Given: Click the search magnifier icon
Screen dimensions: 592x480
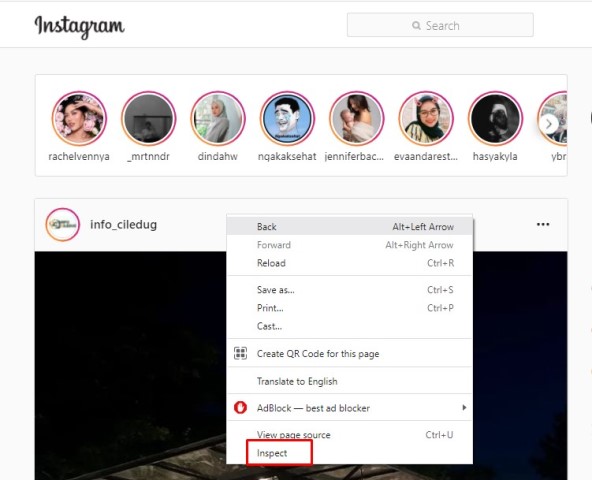Looking at the screenshot, I should pyautogui.click(x=416, y=25).
